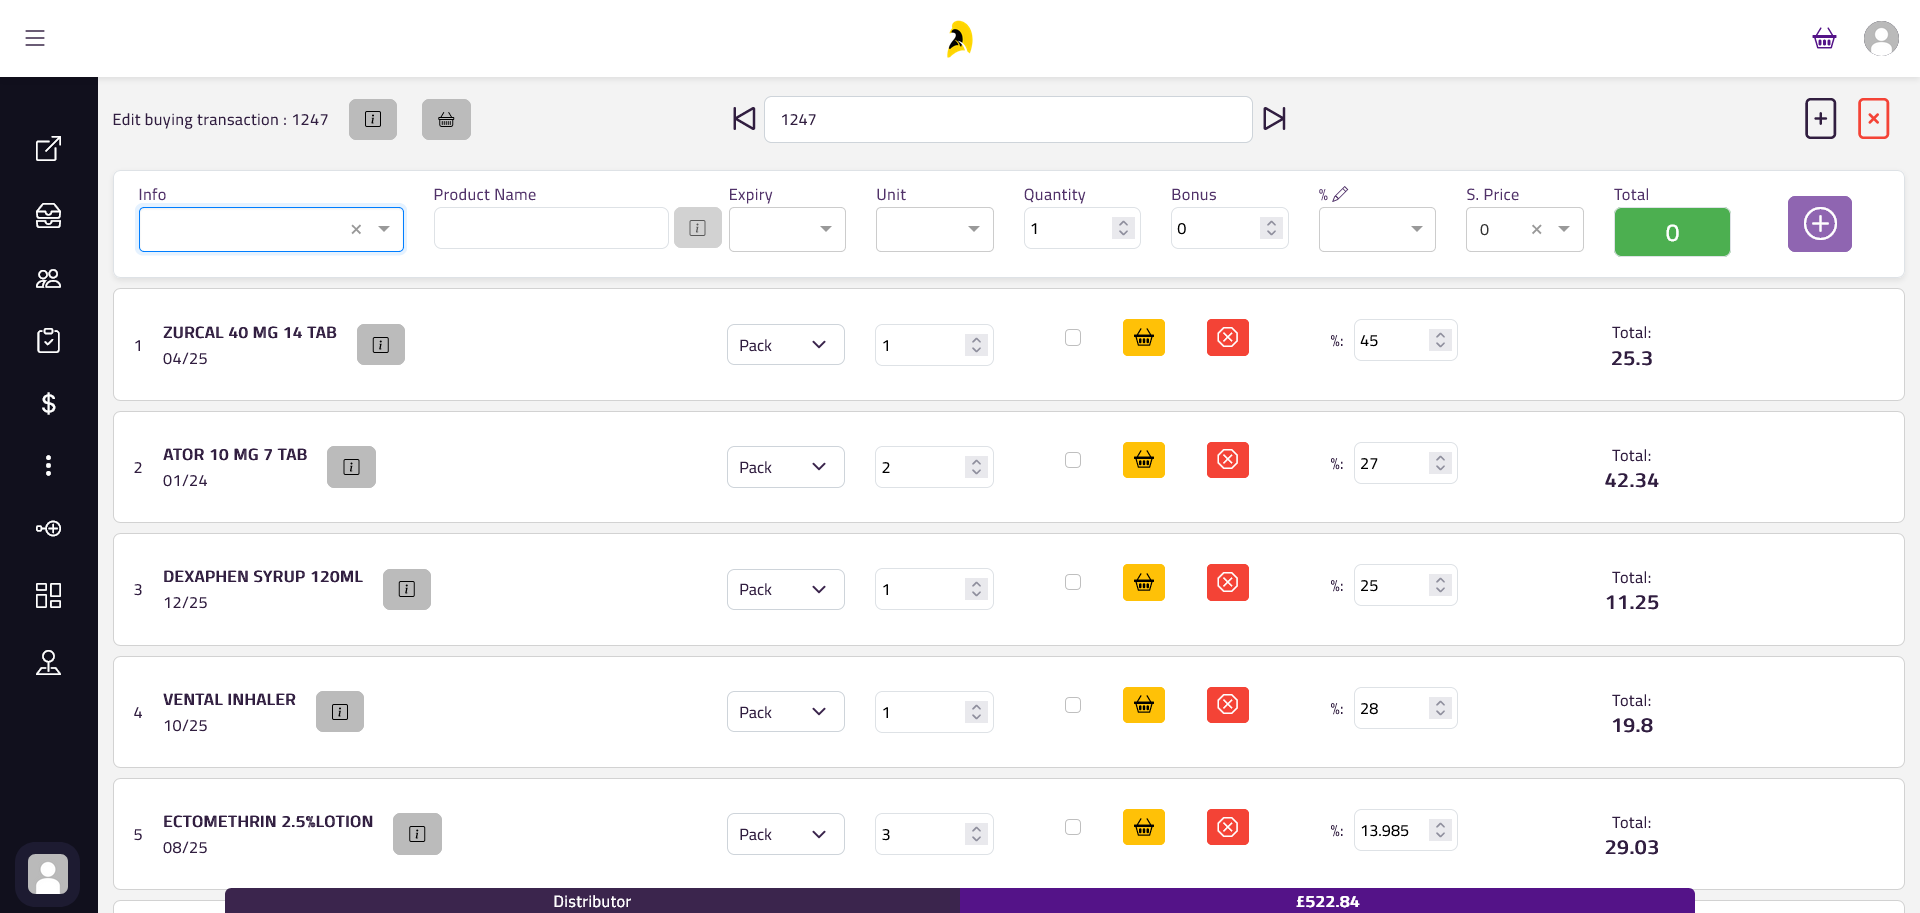Go to previous transaction
Viewport: 1920px width, 913px height.
point(744,119)
